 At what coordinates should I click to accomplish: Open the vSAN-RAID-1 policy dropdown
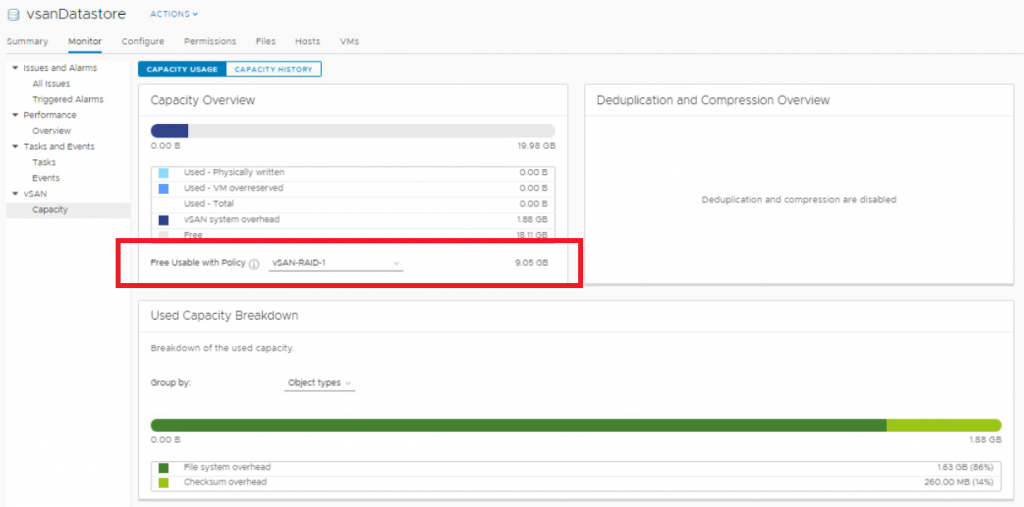pos(336,263)
